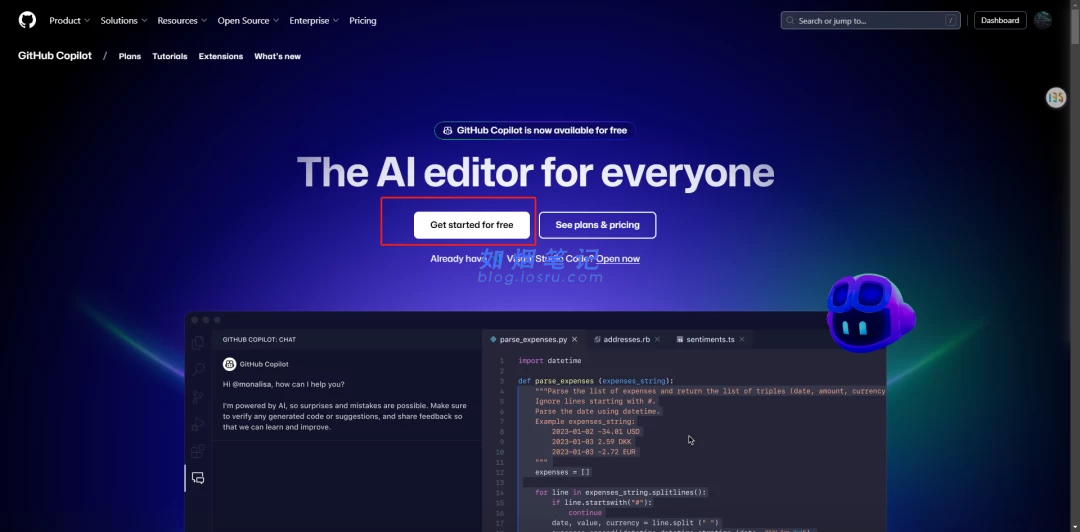
Task: Click the 'continue' keyword line
Action: coord(585,512)
